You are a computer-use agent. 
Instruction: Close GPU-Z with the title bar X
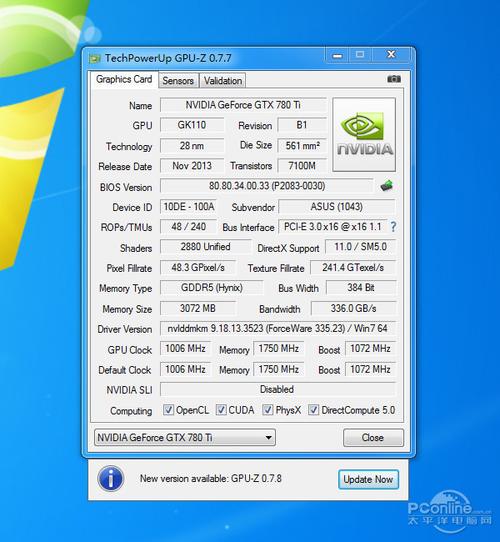391,55
